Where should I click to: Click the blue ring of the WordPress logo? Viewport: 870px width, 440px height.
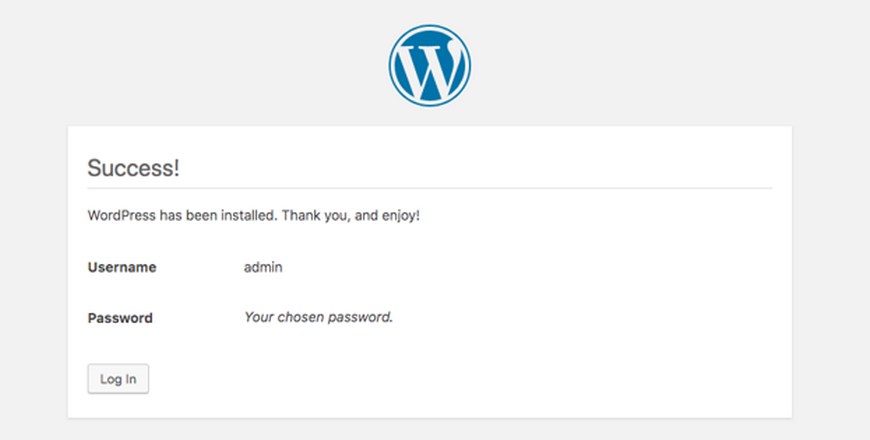coord(392,65)
